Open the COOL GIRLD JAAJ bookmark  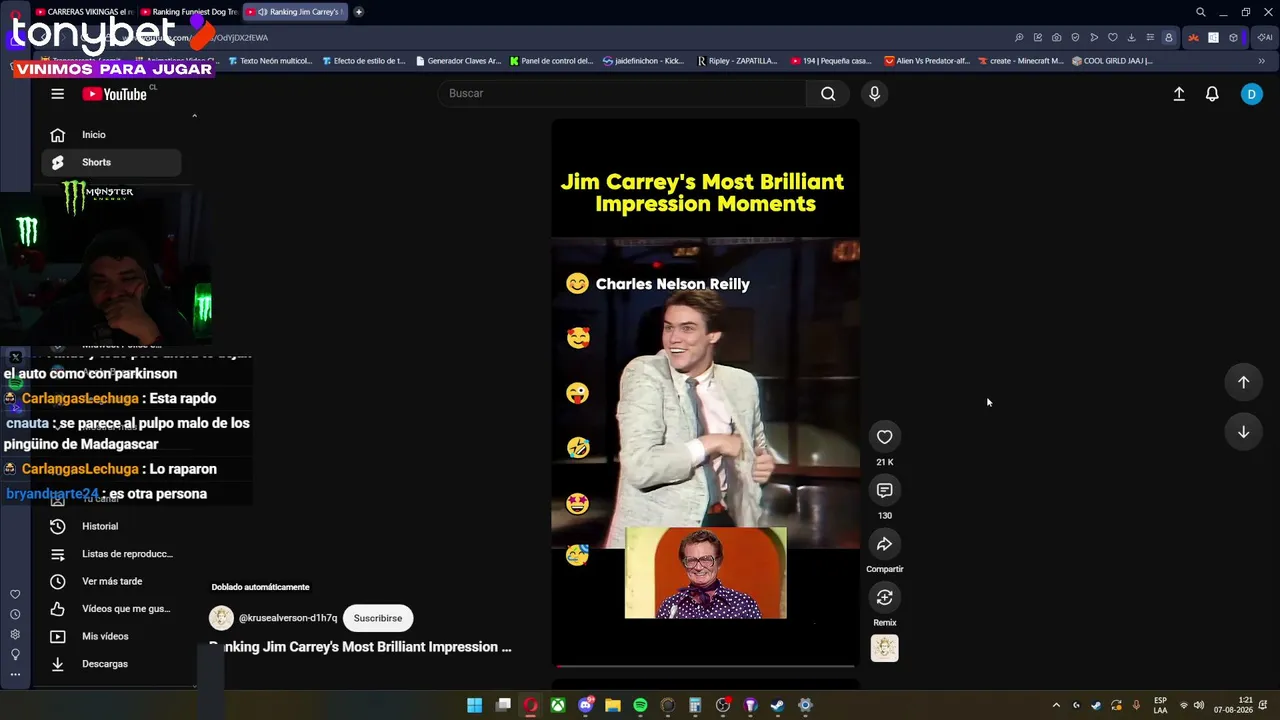(1112, 61)
